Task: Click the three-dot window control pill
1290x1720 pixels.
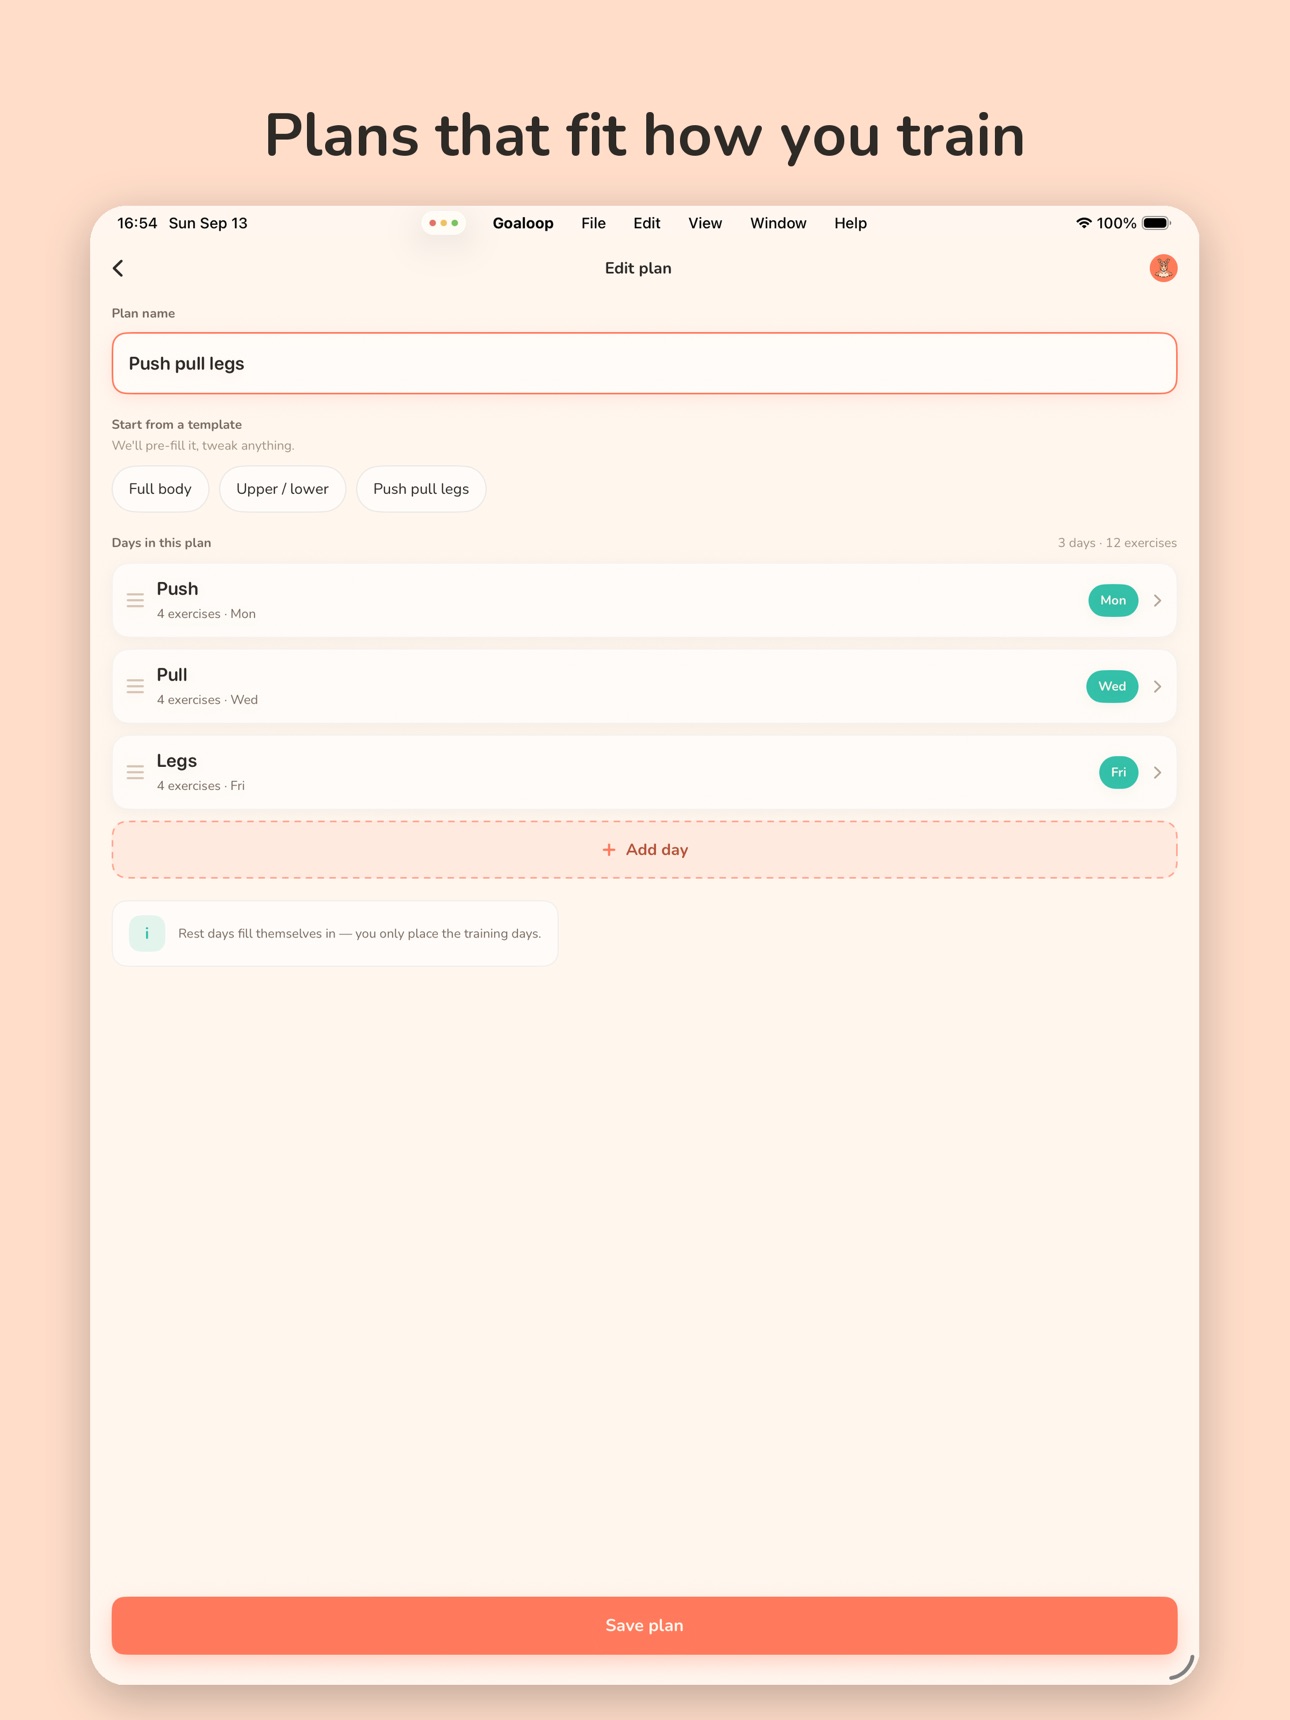Action: coord(443,223)
